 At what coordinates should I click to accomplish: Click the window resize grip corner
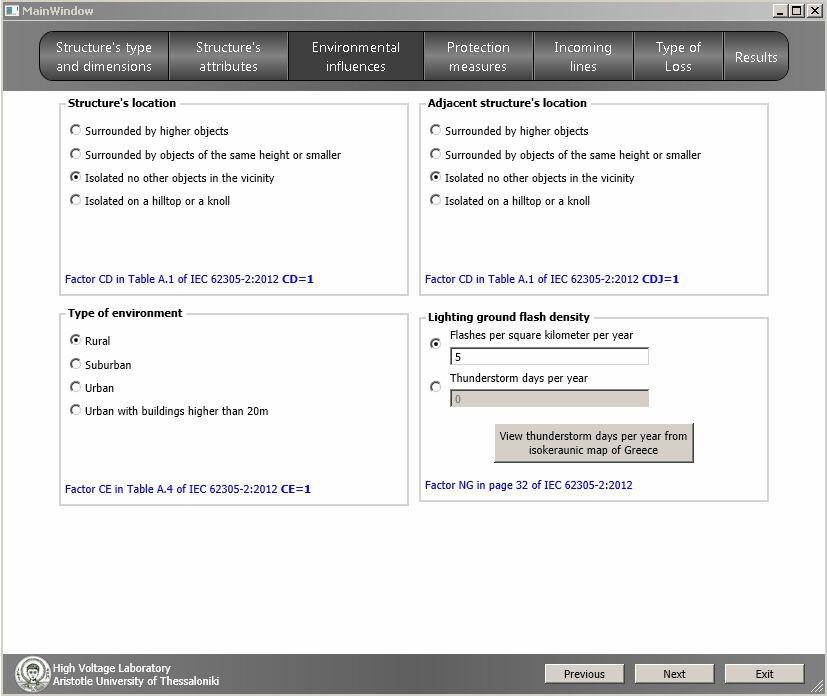[818, 687]
